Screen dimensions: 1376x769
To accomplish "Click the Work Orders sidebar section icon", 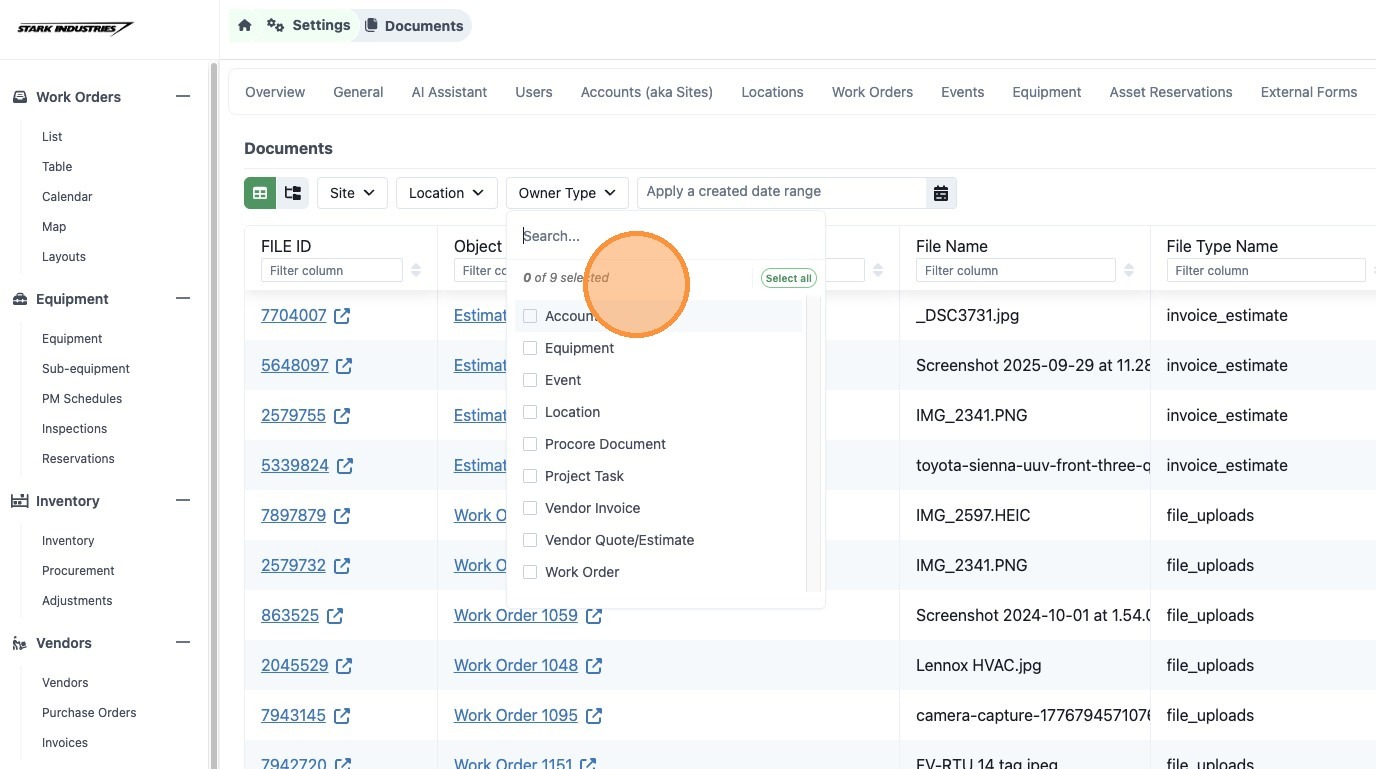I will 19,97.
